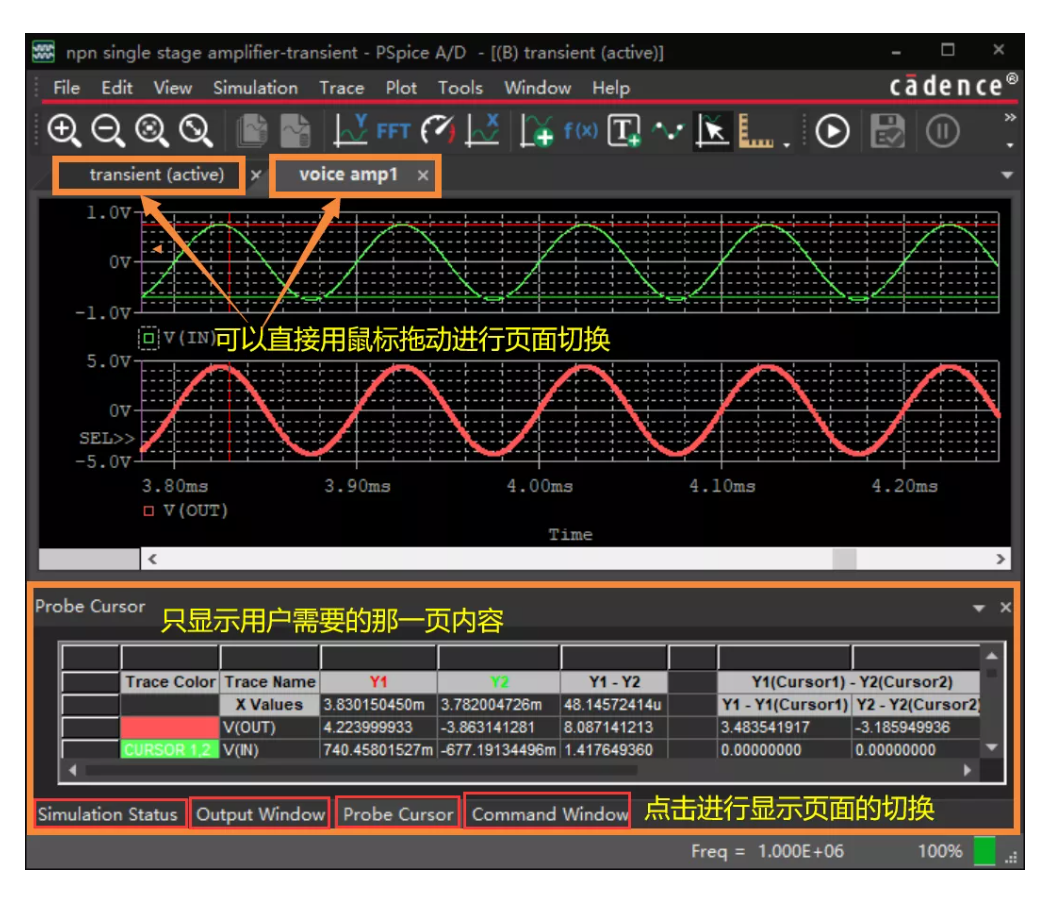This screenshot has width=1045, height=900.
Task: Toggle the Log Y axis icon
Action: pyautogui.click(x=351, y=130)
